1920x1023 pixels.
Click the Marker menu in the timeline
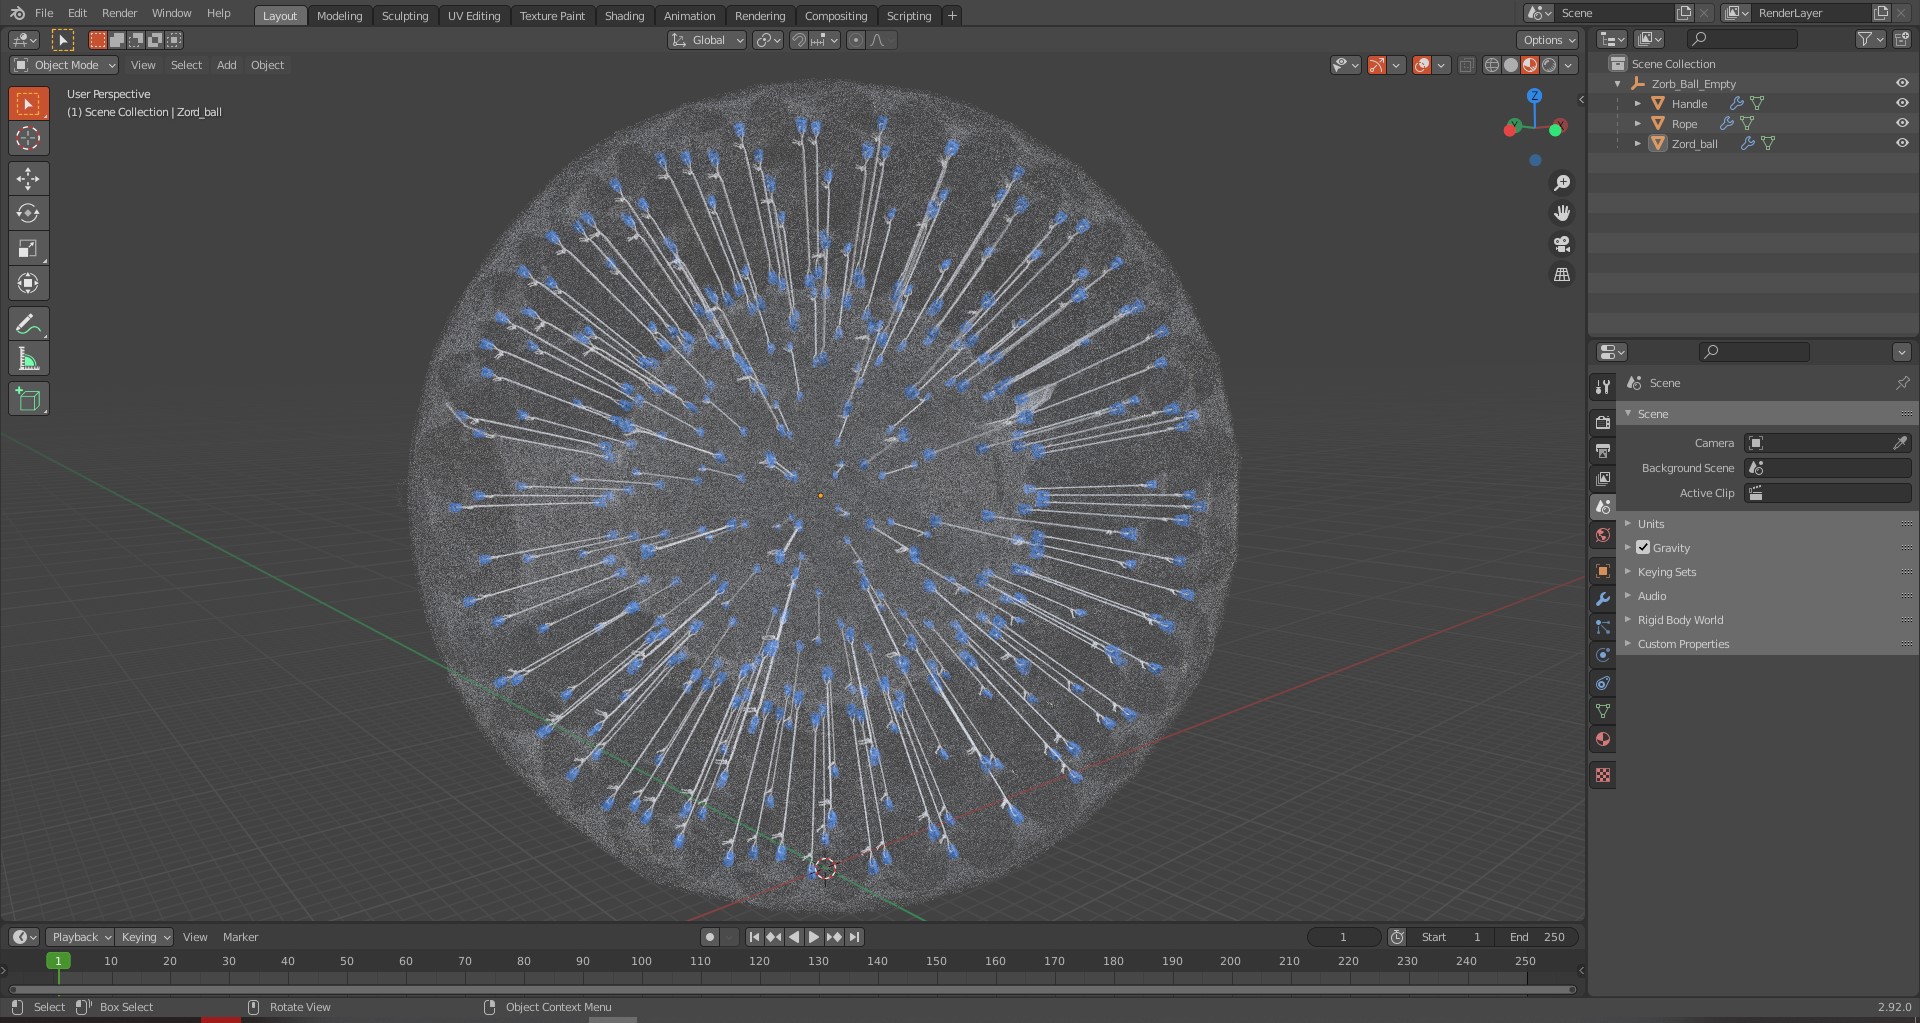pyautogui.click(x=240, y=937)
